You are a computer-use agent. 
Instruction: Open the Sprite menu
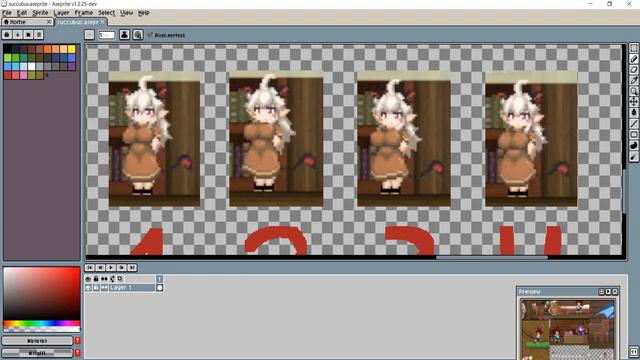(x=40, y=13)
